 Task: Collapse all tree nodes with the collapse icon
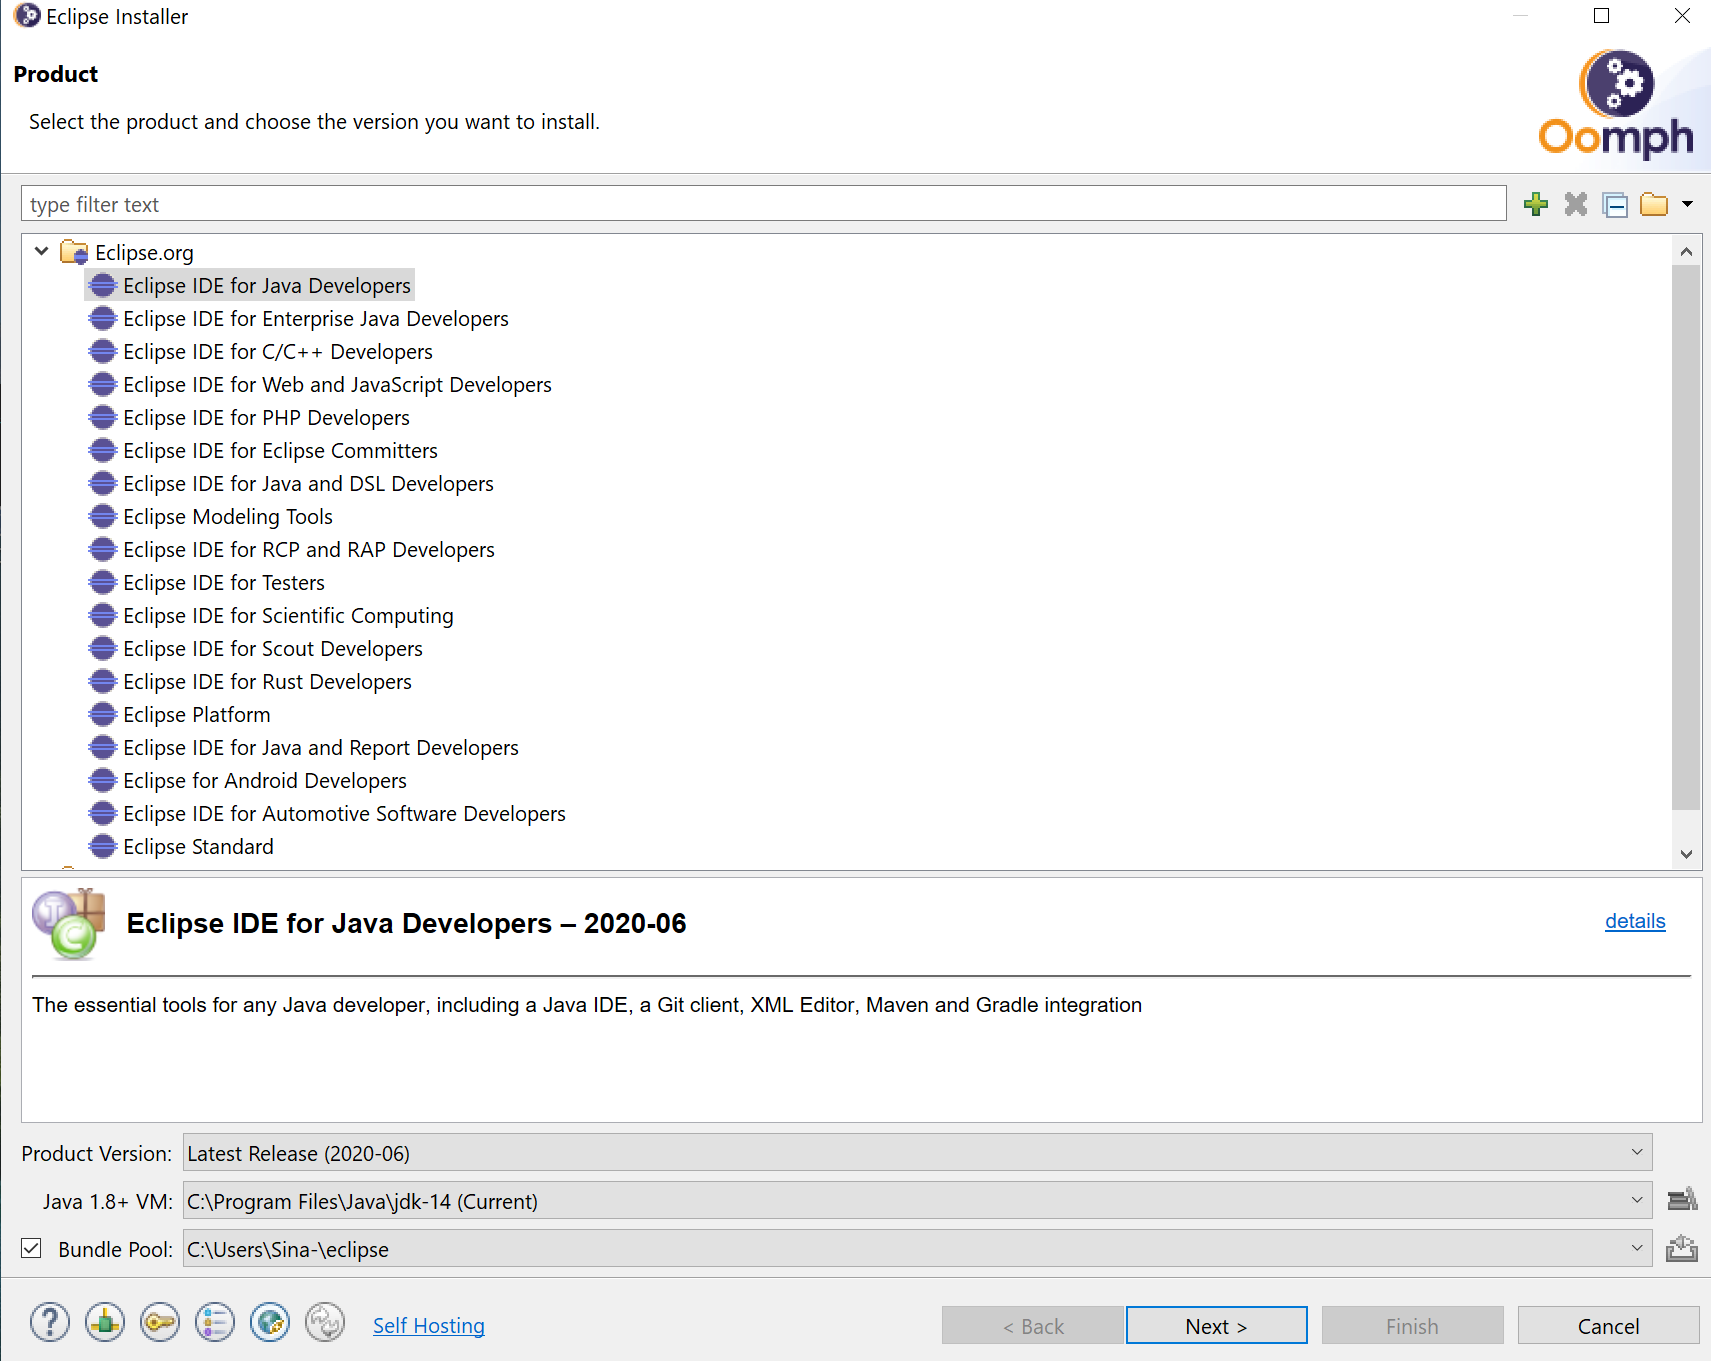(x=1616, y=204)
